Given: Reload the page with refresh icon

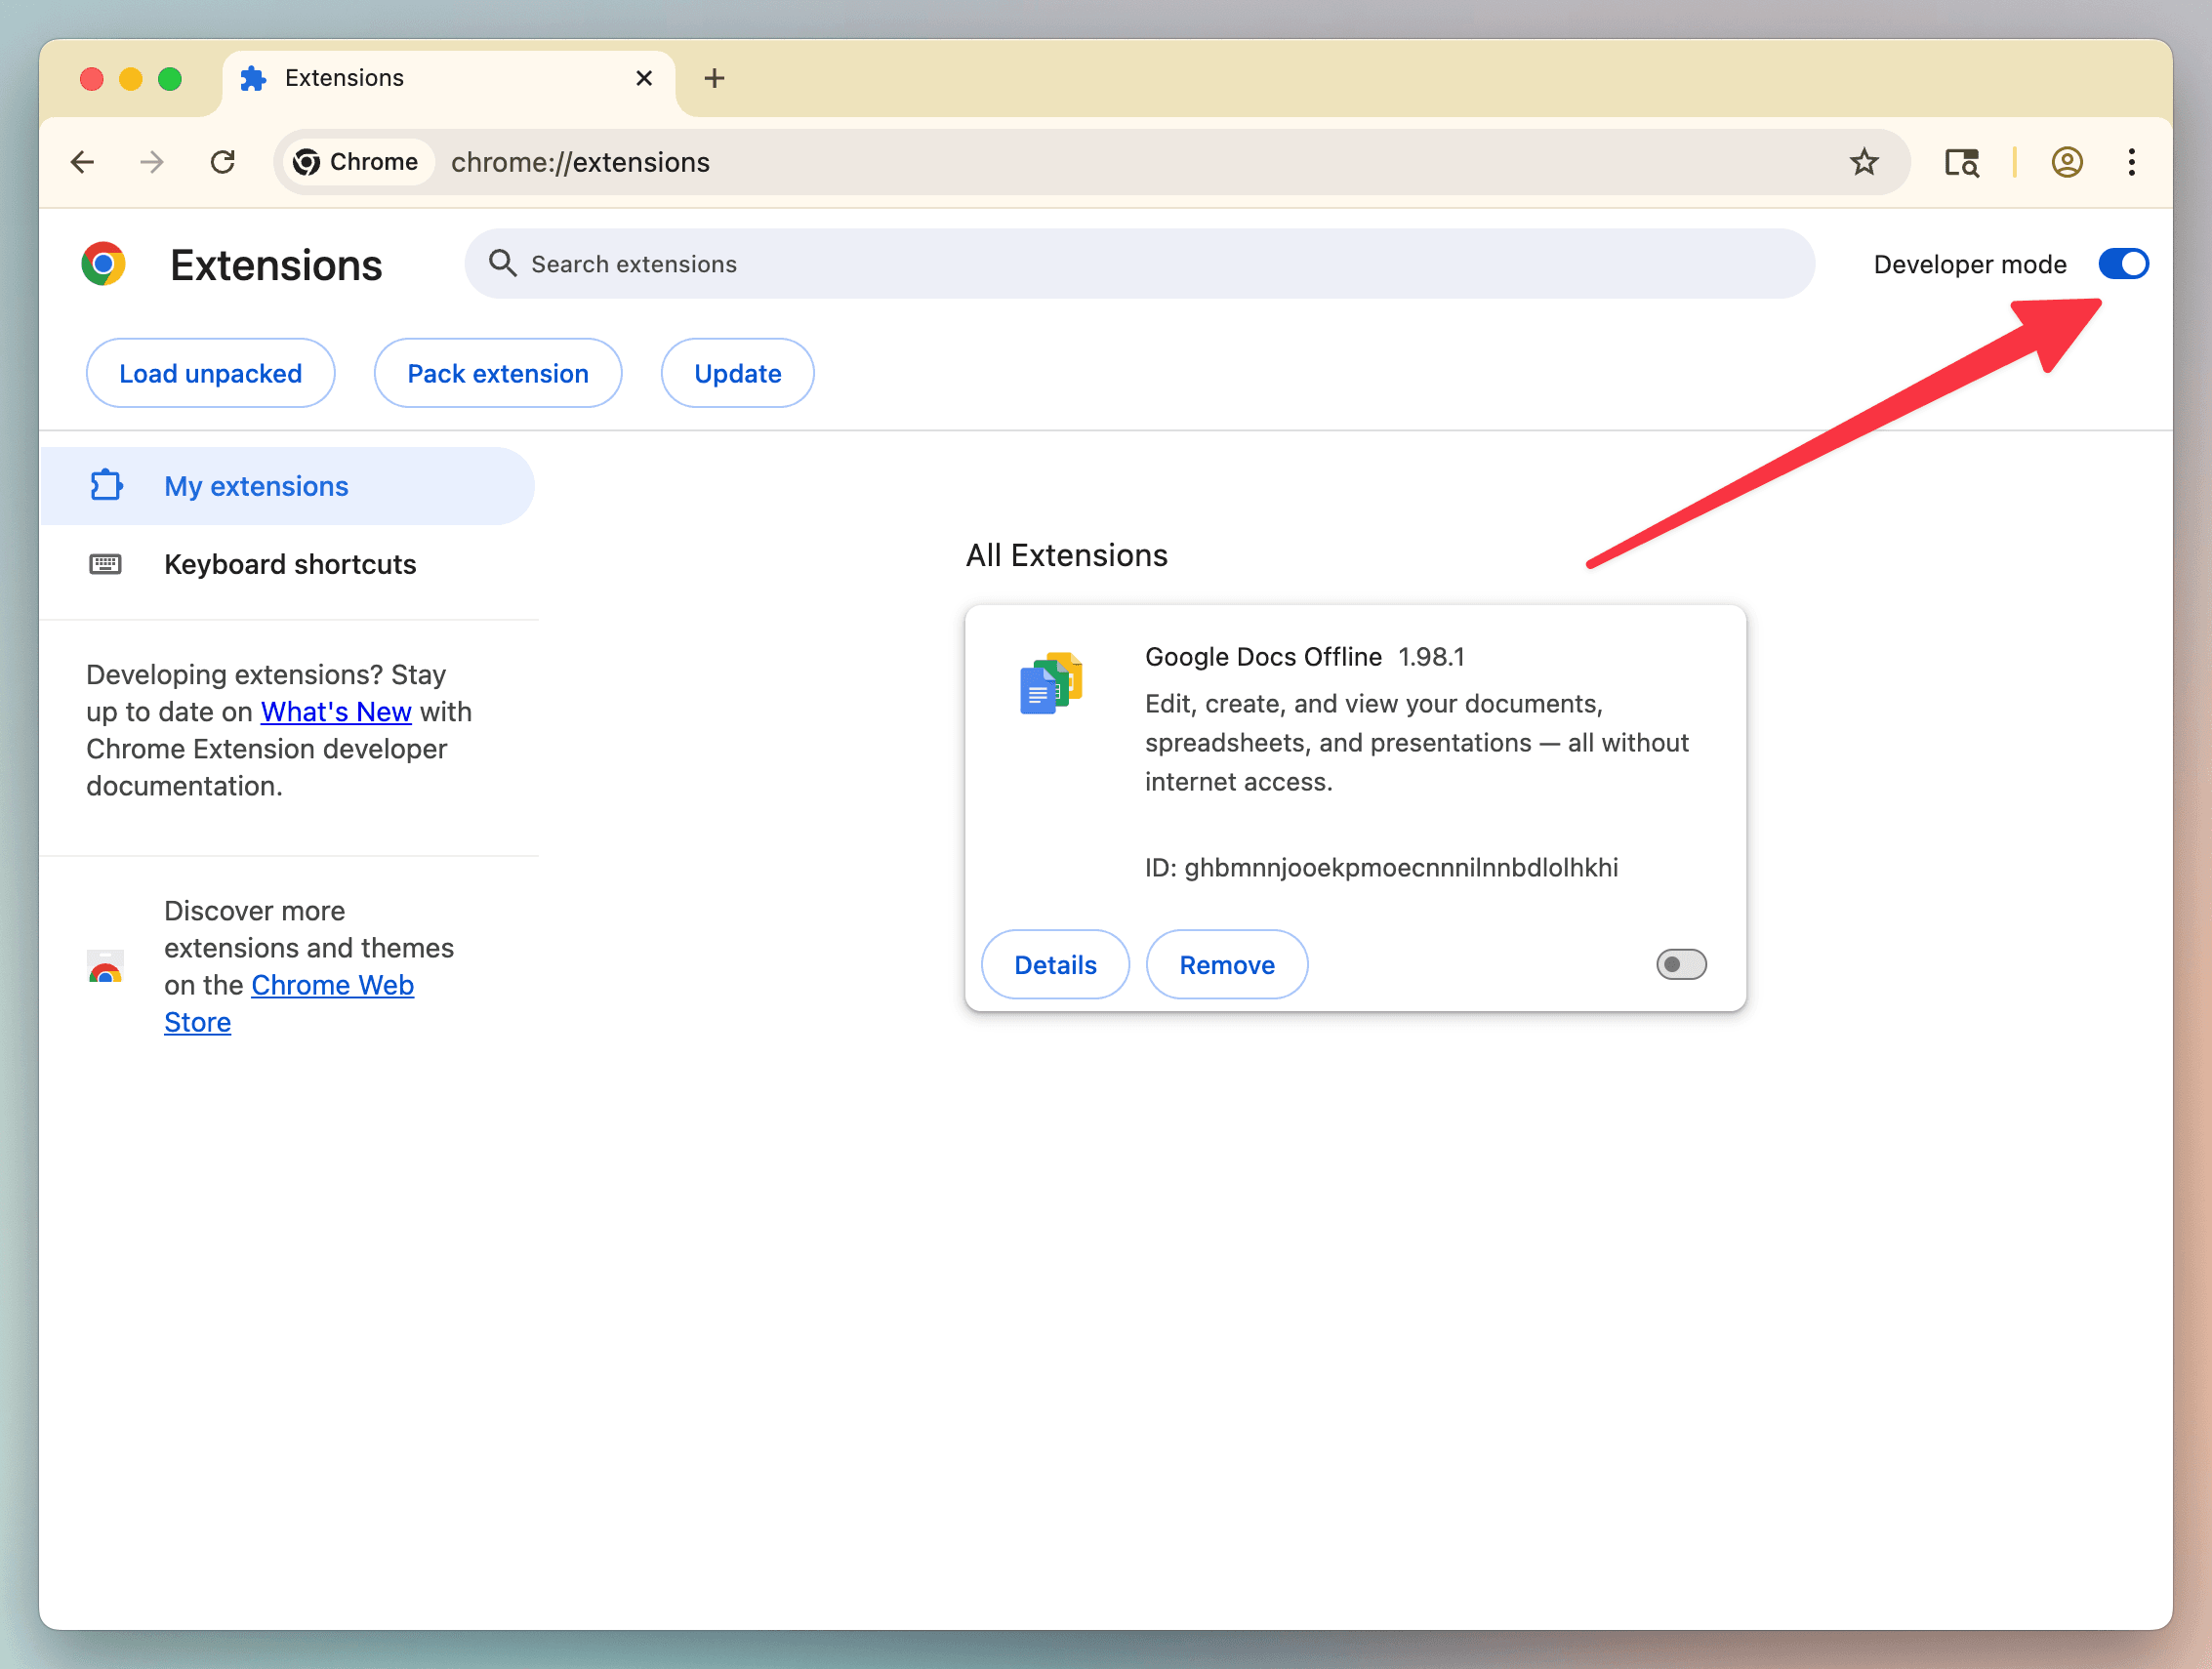Looking at the screenshot, I should (223, 162).
